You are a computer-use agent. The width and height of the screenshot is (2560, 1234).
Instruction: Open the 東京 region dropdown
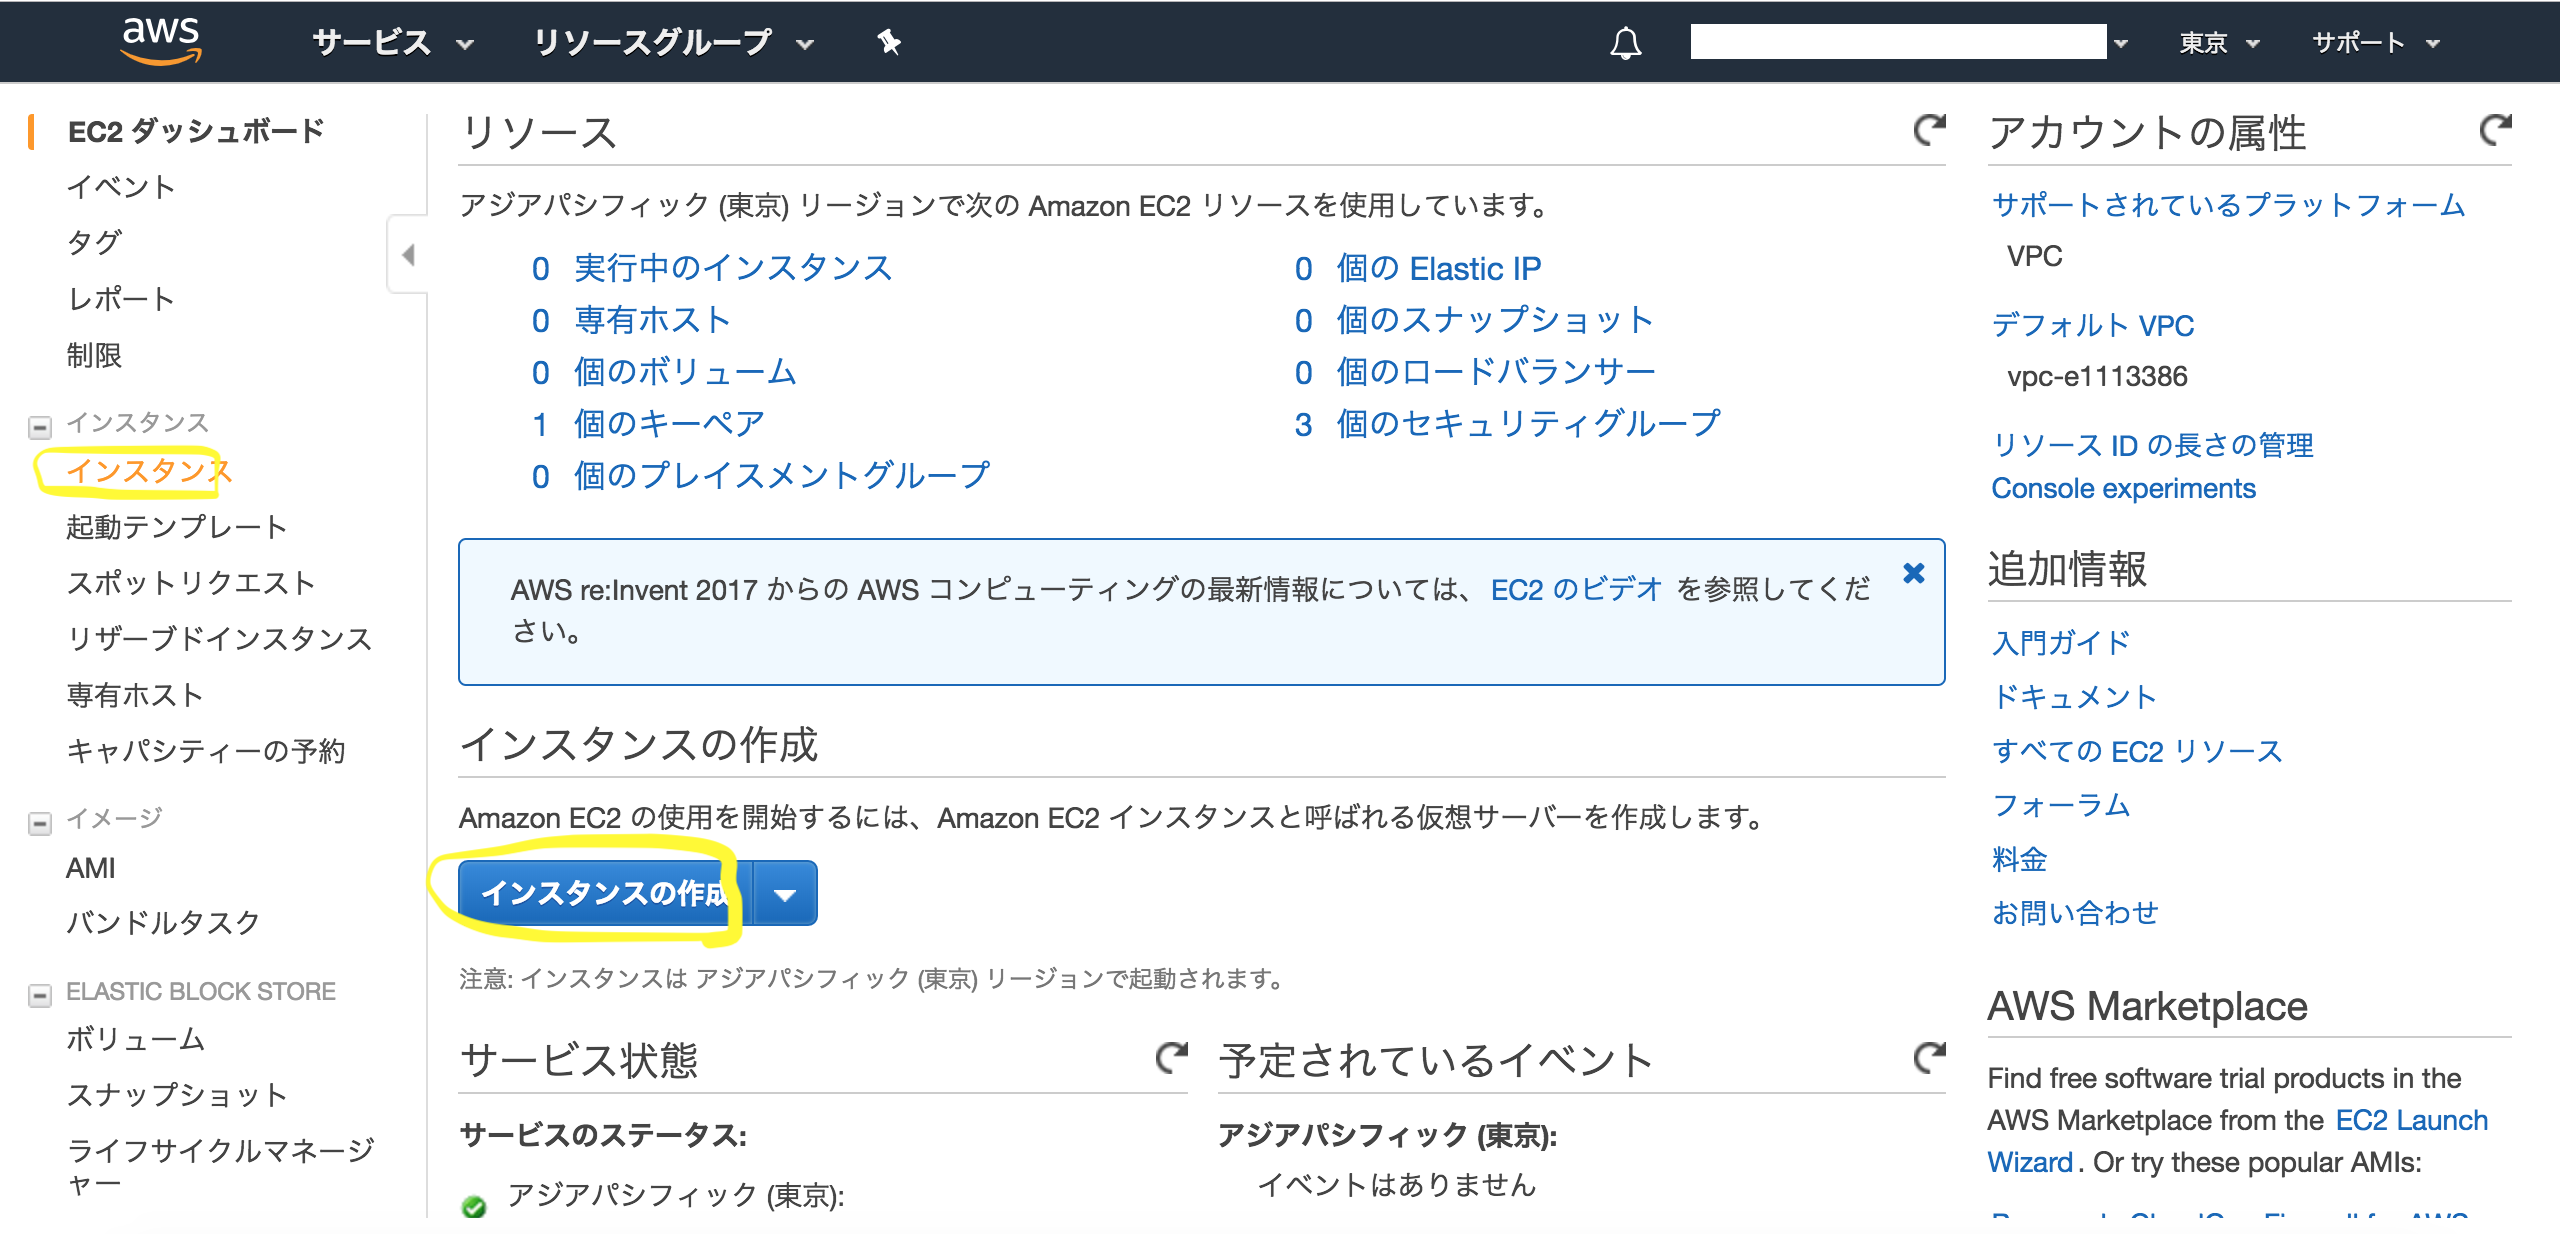coord(2218,43)
